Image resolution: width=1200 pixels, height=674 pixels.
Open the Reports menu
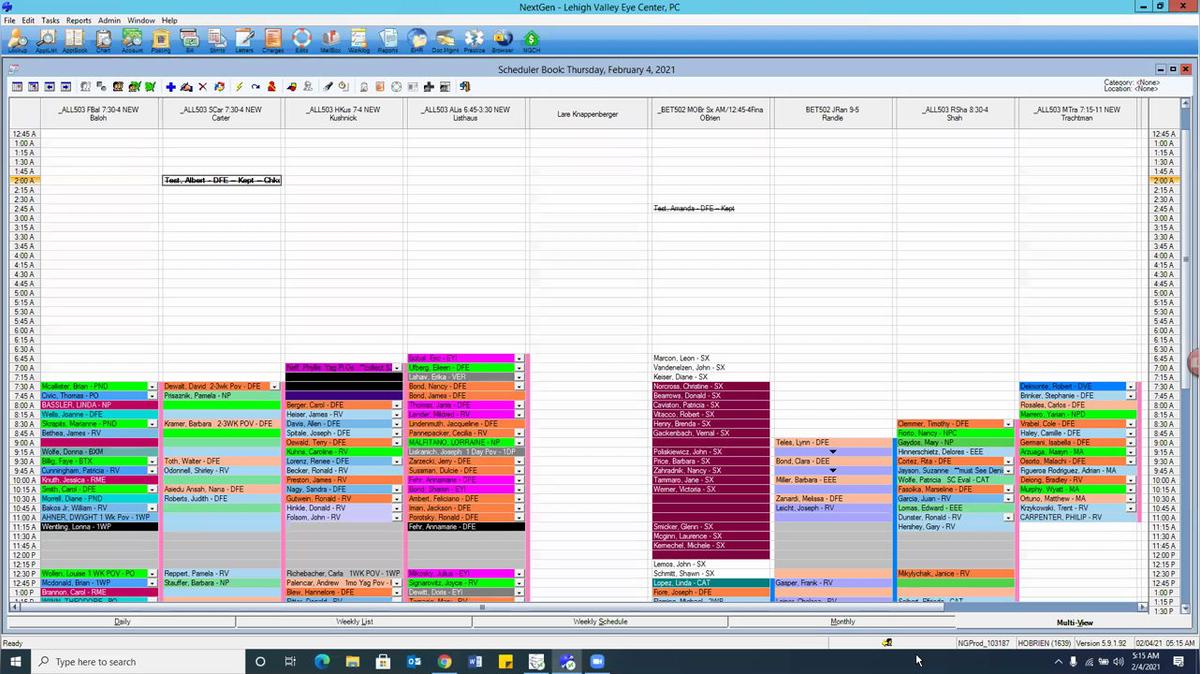point(78,20)
